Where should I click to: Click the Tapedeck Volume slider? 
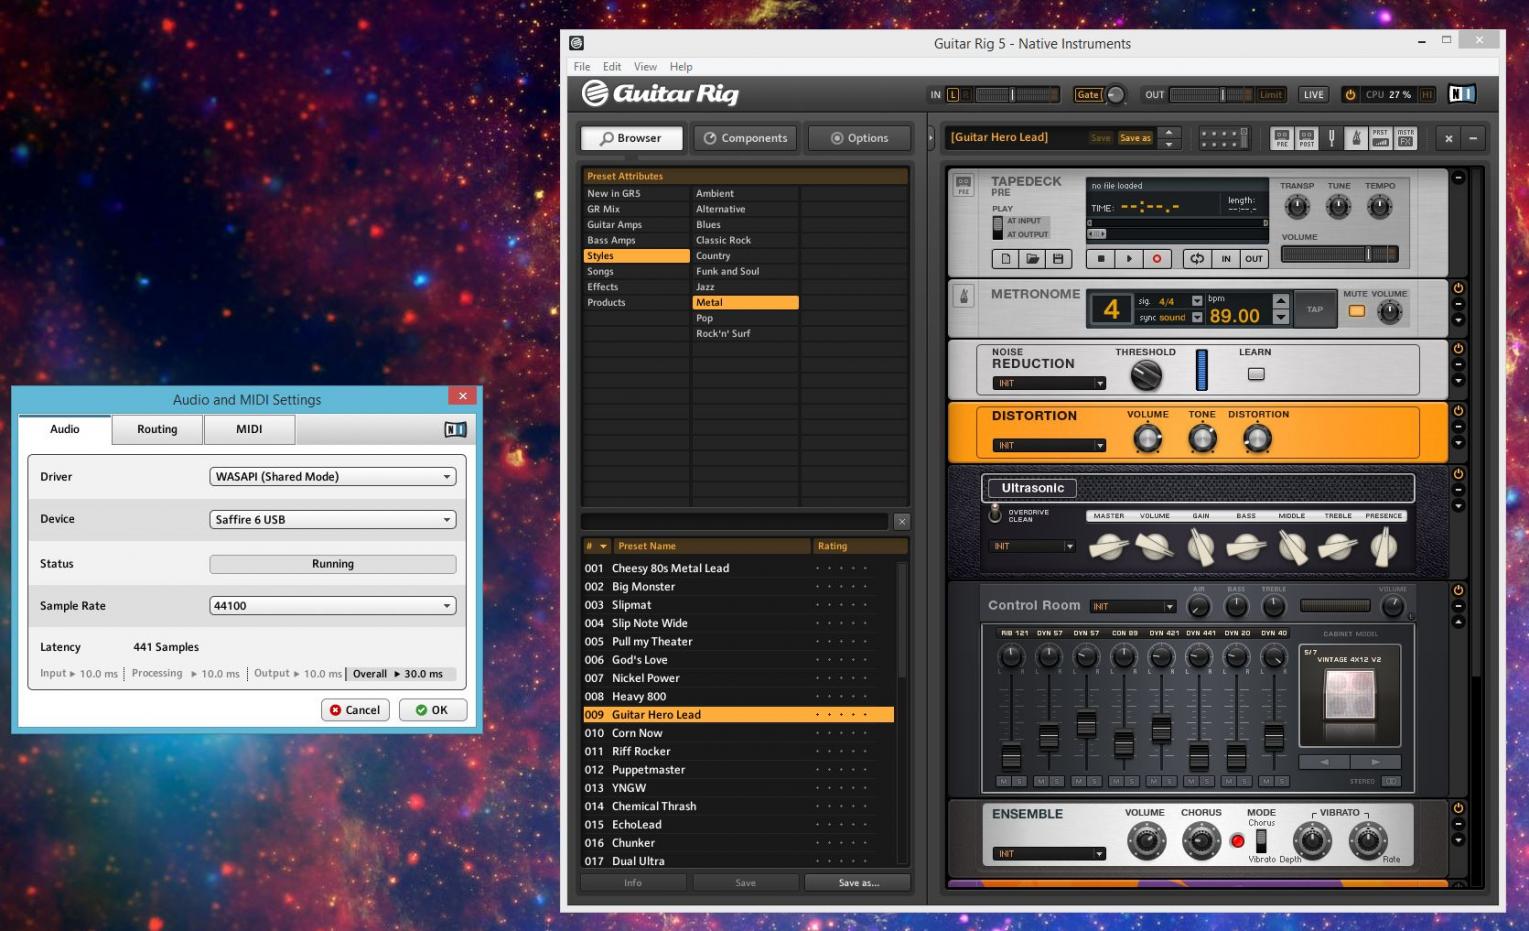[x=1340, y=254]
